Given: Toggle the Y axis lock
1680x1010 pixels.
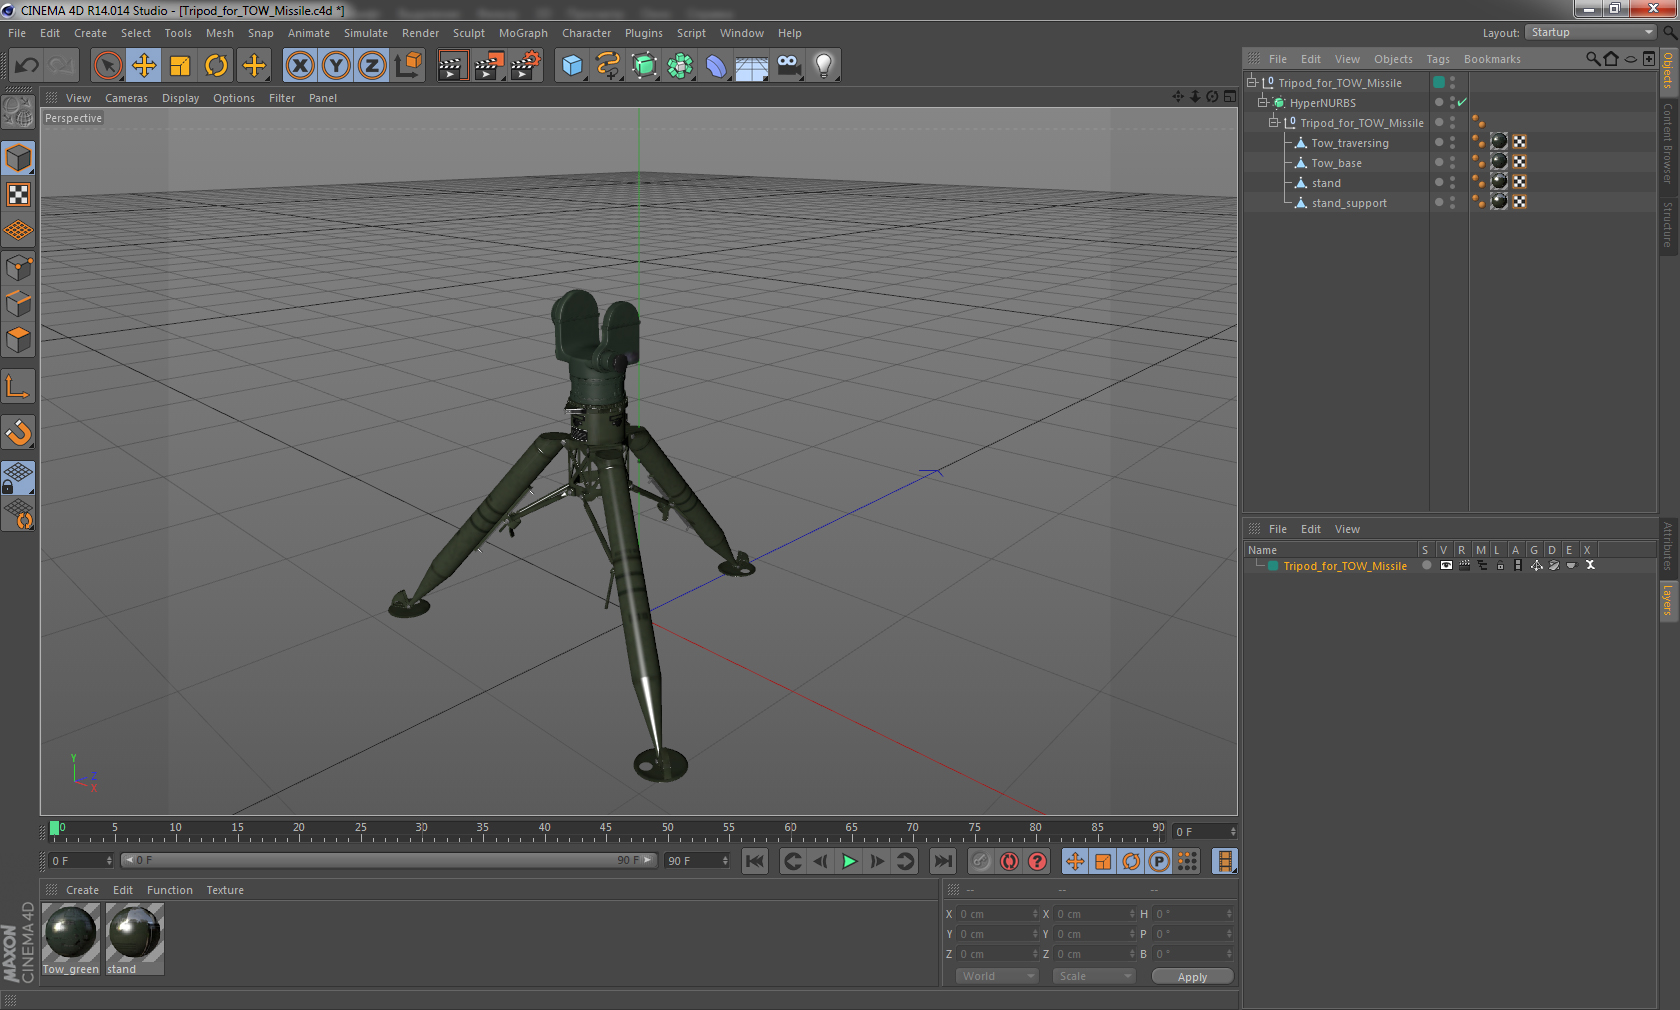Looking at the screenshot, I should (x=336, y=66).
